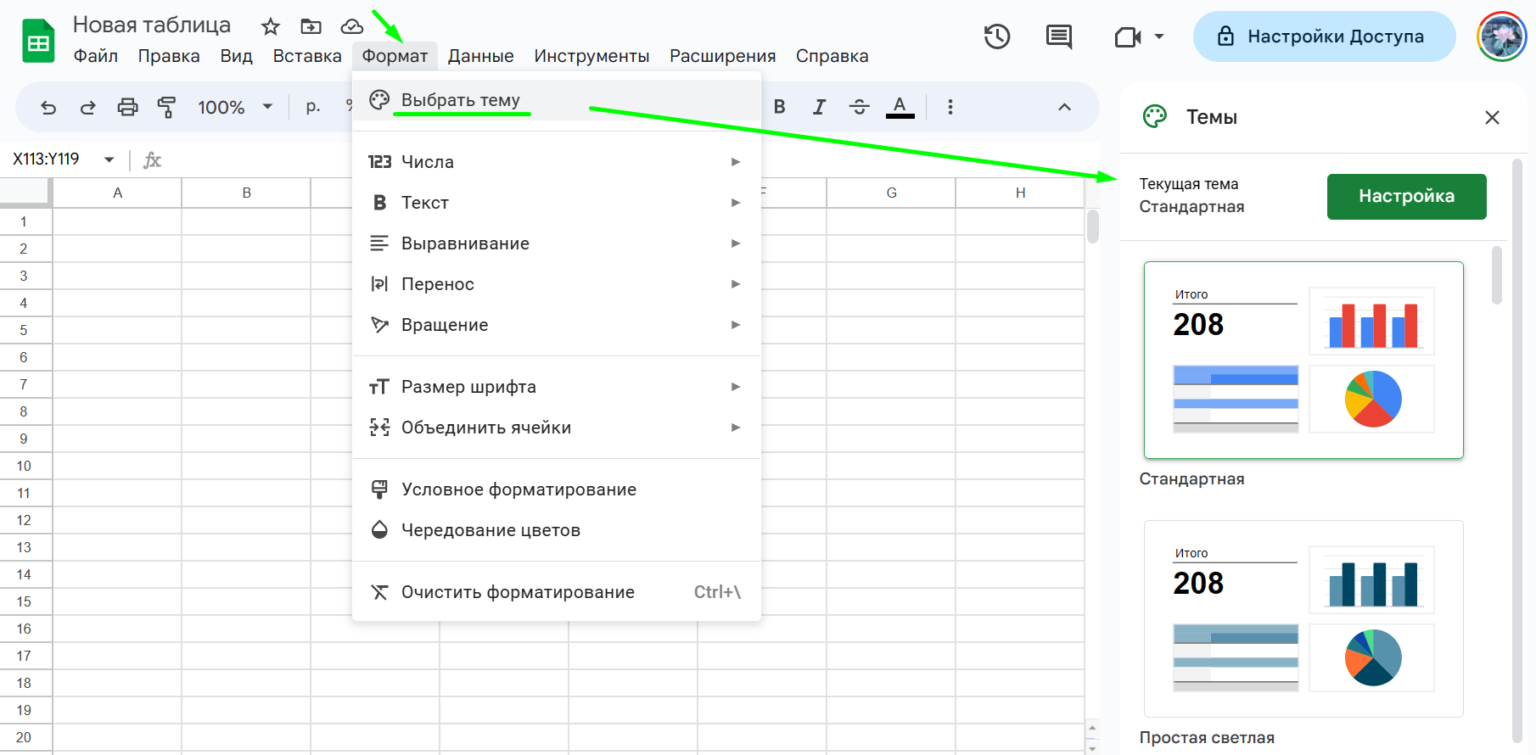This screenshot has height=755, width=1536.
Task: Click the Настройки Доступа share button
Action: tap(1324, 37)
